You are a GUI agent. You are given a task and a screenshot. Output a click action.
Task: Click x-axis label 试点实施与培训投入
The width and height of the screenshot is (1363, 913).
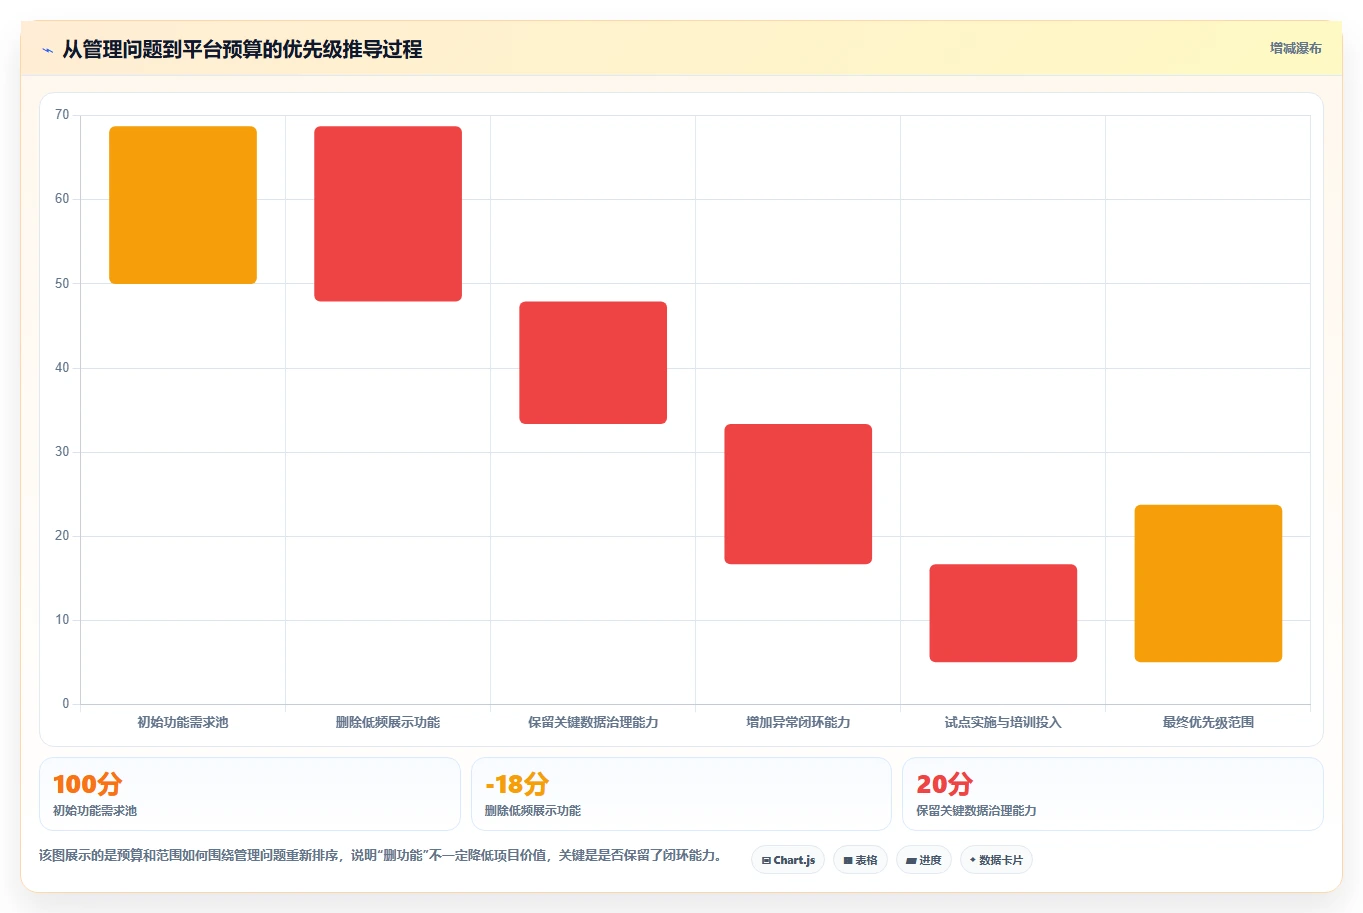tap(1003, 722)
